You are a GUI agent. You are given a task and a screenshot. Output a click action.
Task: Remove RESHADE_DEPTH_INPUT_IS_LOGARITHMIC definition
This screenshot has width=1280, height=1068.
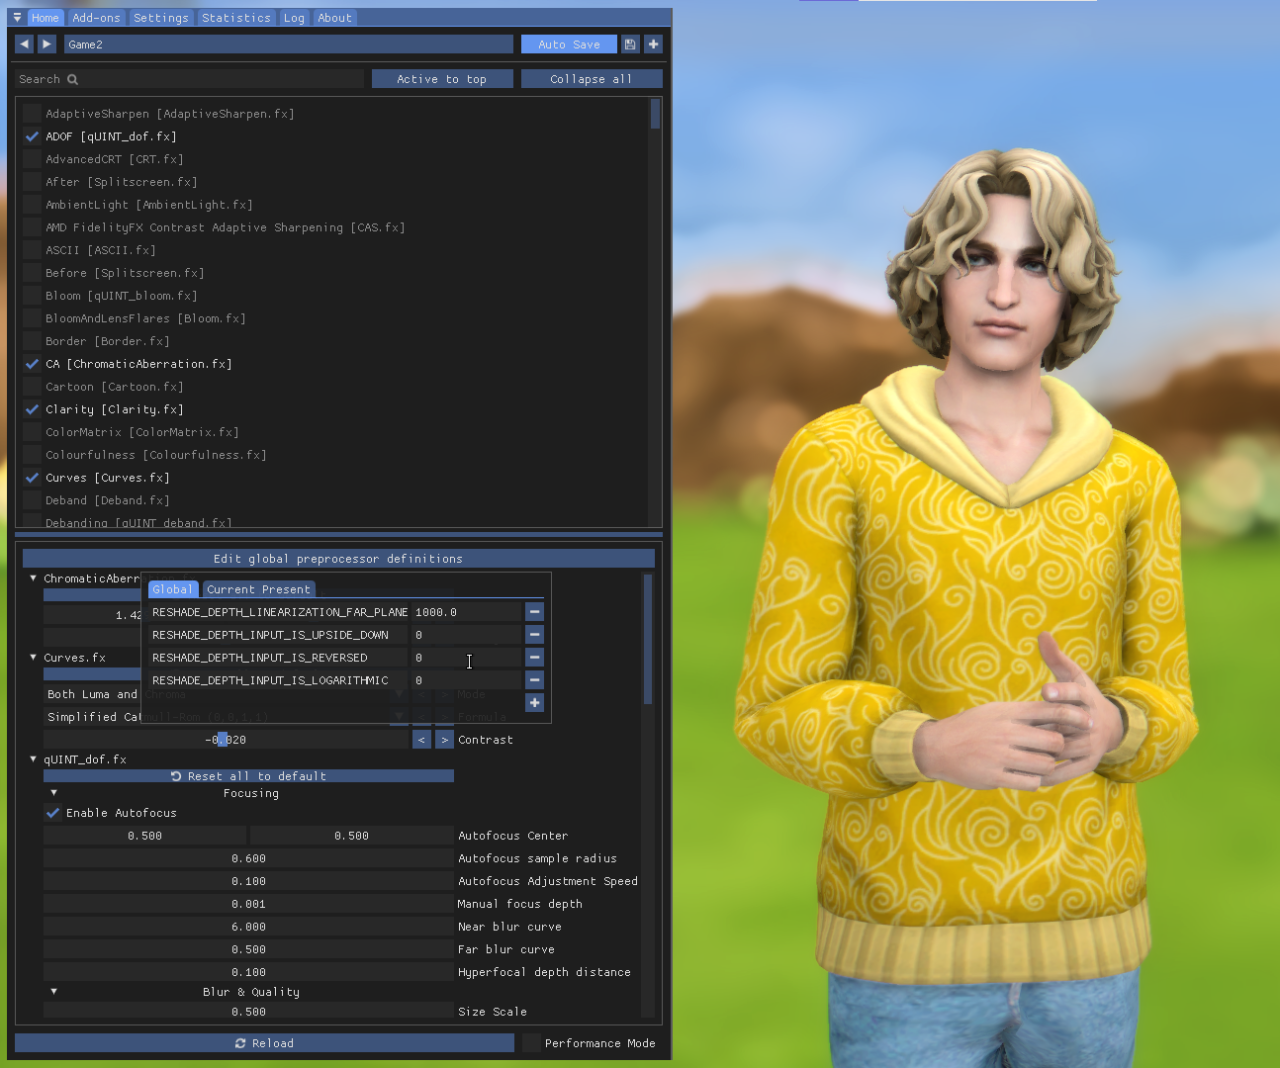(535, 680)
